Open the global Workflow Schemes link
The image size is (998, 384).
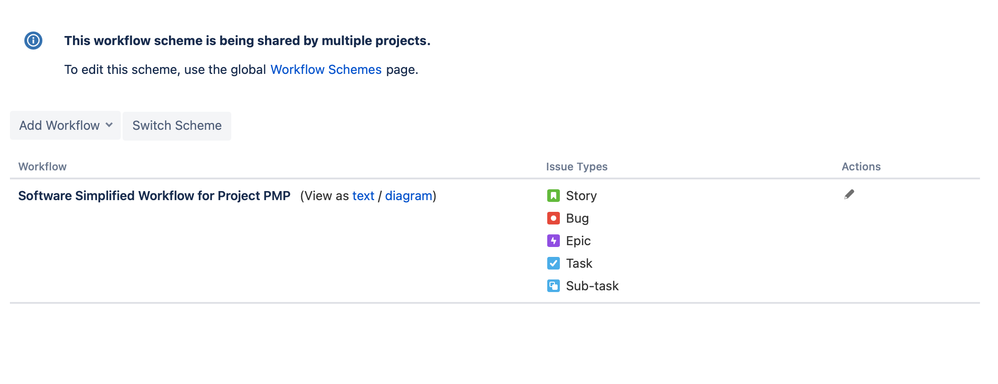coord(326,69)
